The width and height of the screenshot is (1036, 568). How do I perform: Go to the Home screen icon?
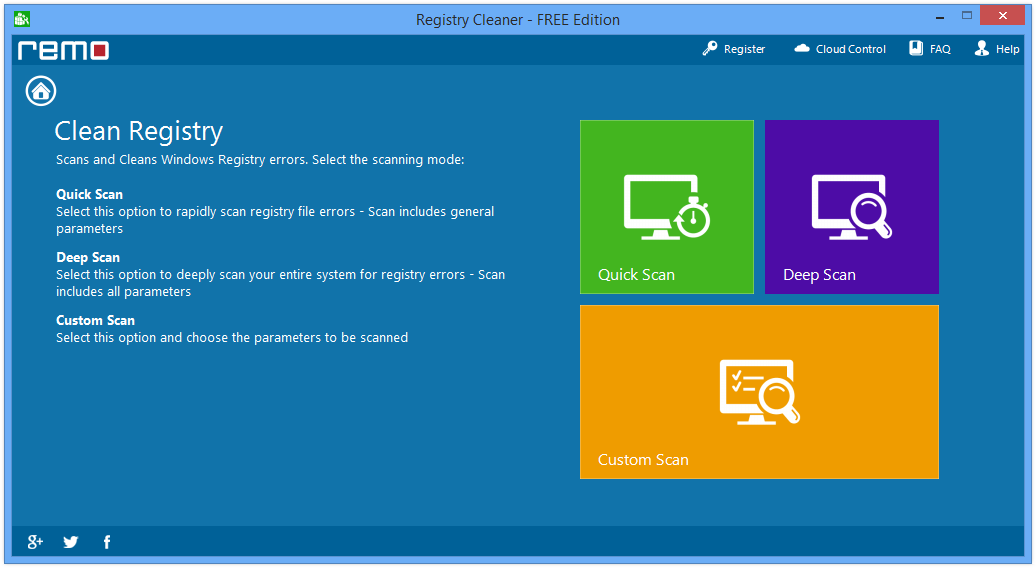point(41,91)
